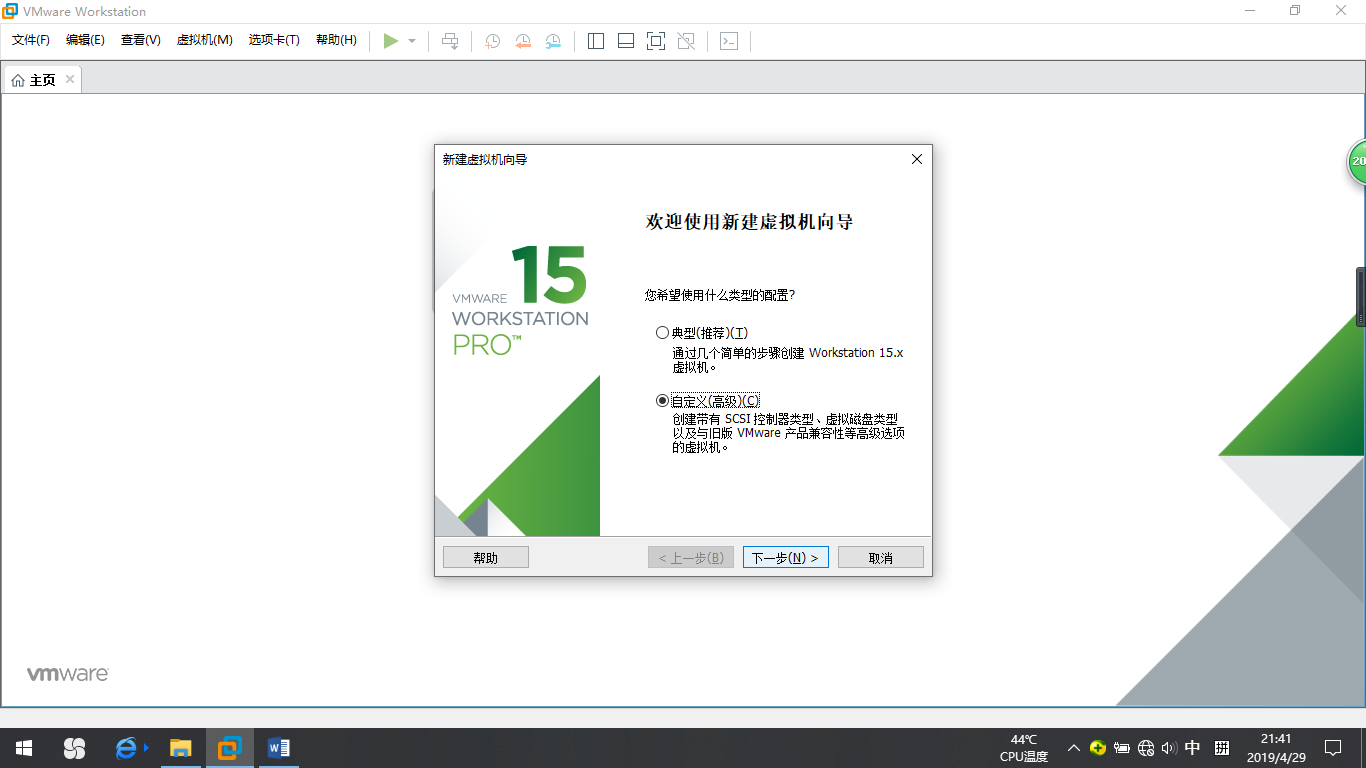Screen dimensions: 1366x768
Task: Open the Windows Start menu
Action: pyautogui.click(x=24, y=748)
